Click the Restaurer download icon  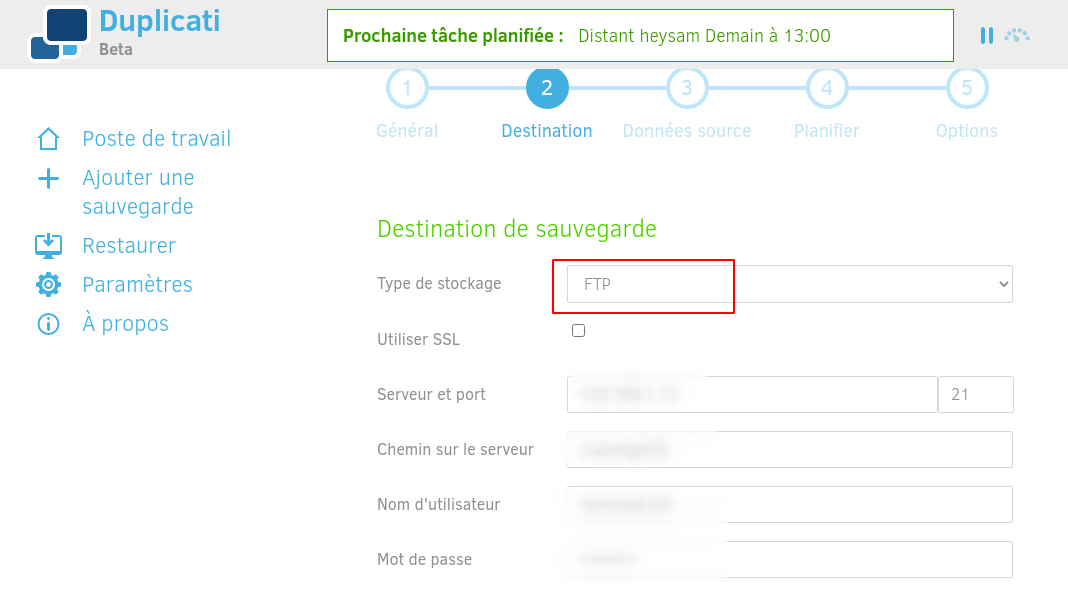(x=48, y=246)
